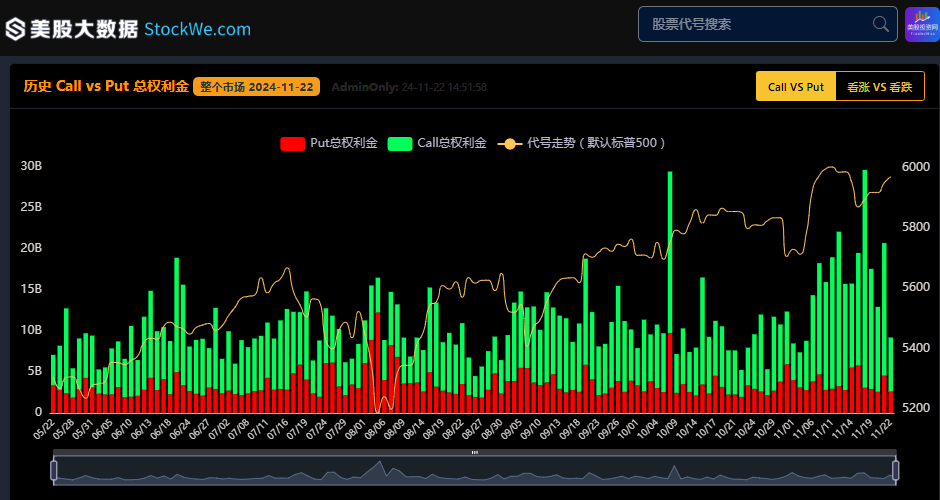The width and height of the screenshot is (940, 500).
Task: Select the Call VS Put tab
Action: tap(796, 86)
